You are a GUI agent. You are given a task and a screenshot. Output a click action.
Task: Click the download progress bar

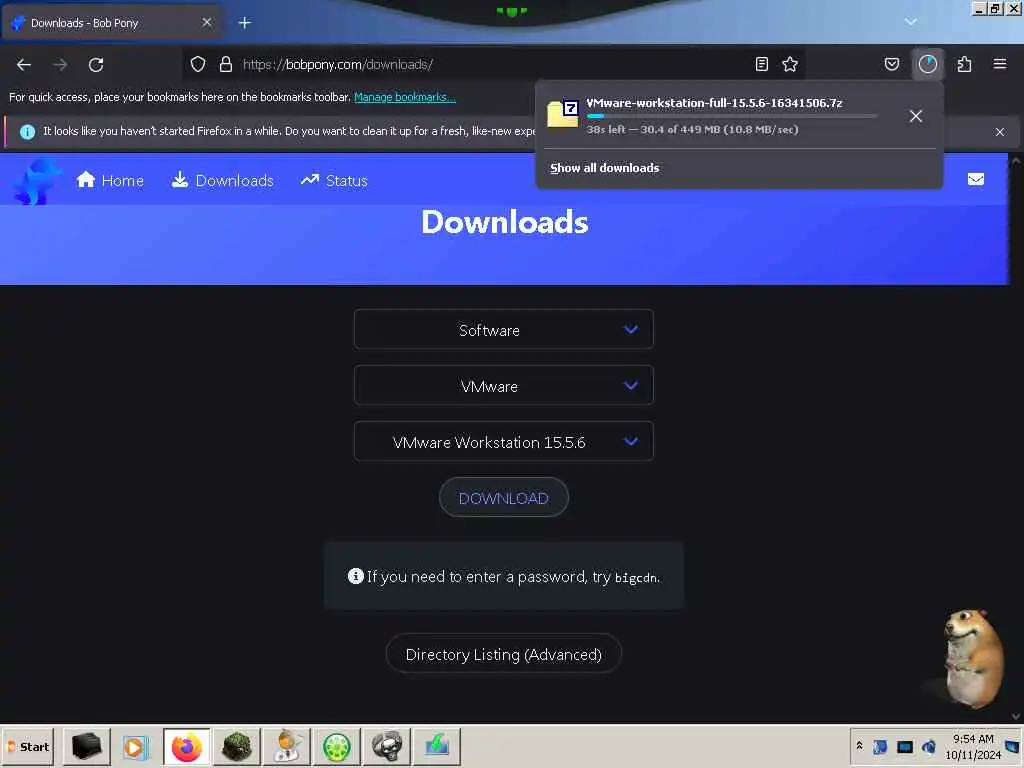731,116
